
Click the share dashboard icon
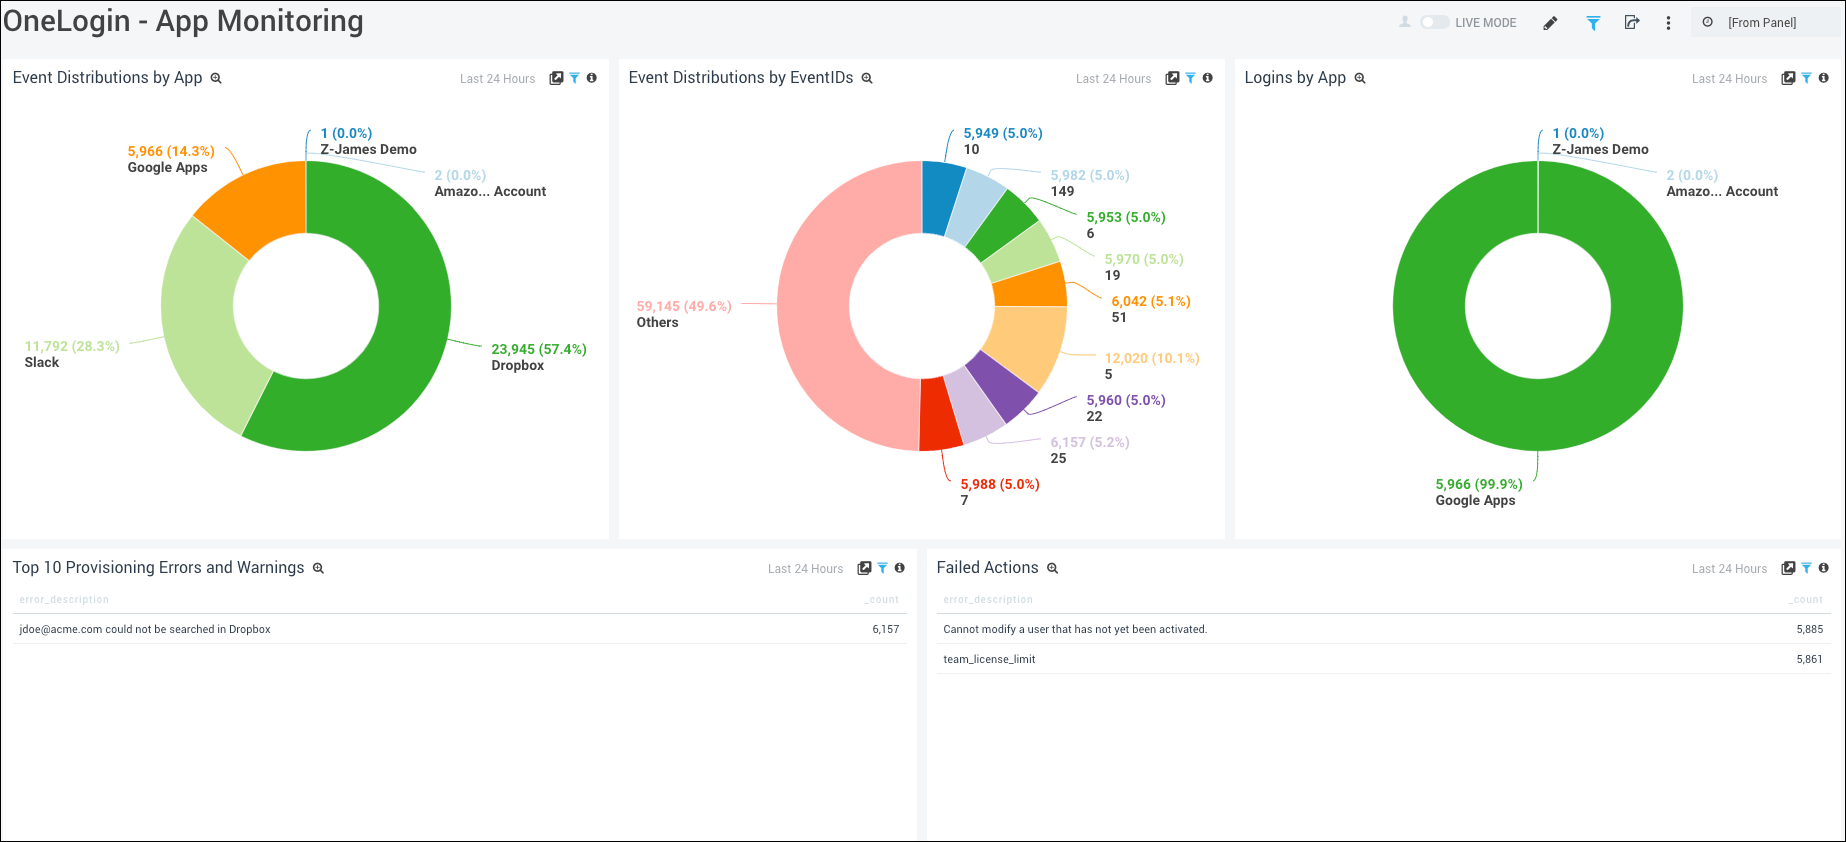coord(1632,23)
